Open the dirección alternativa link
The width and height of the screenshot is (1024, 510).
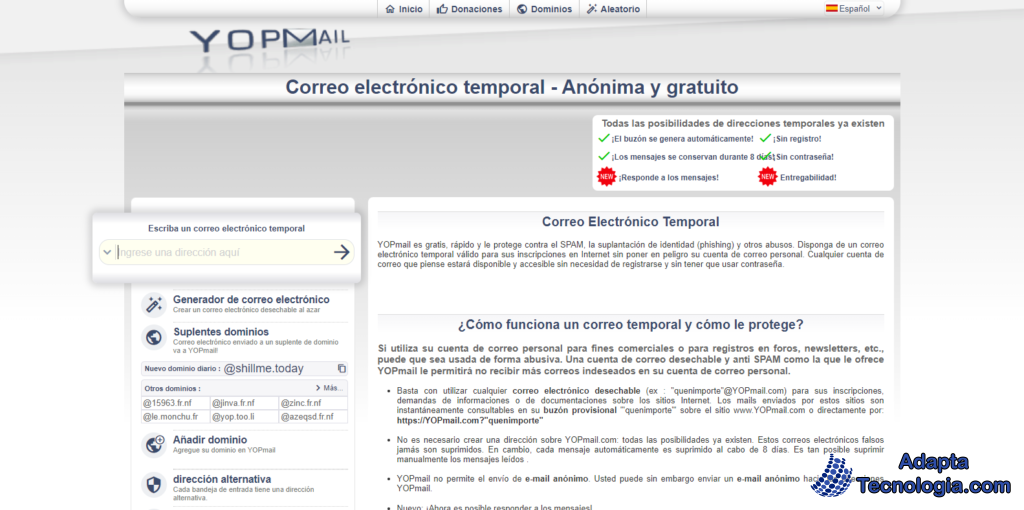[x=222, y=479]
